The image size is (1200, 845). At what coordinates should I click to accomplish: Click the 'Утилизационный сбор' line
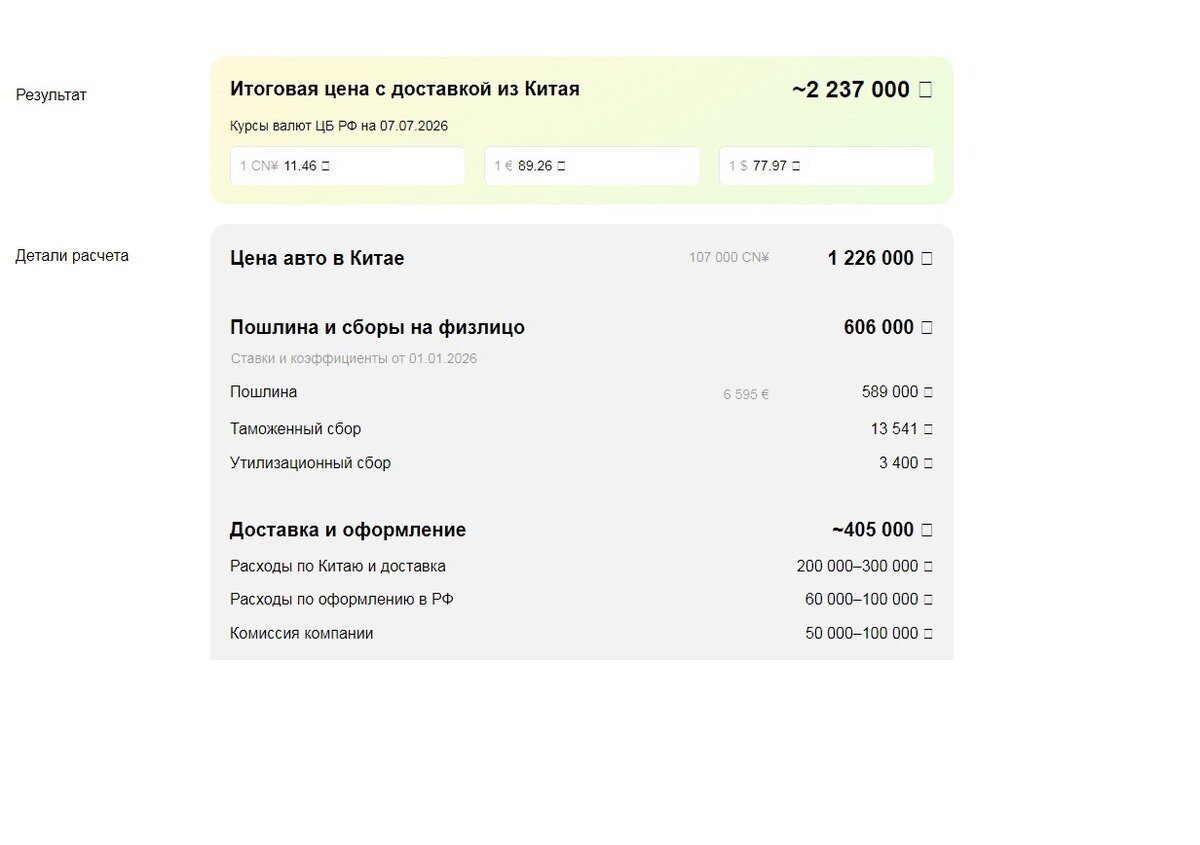pos(582,463)
